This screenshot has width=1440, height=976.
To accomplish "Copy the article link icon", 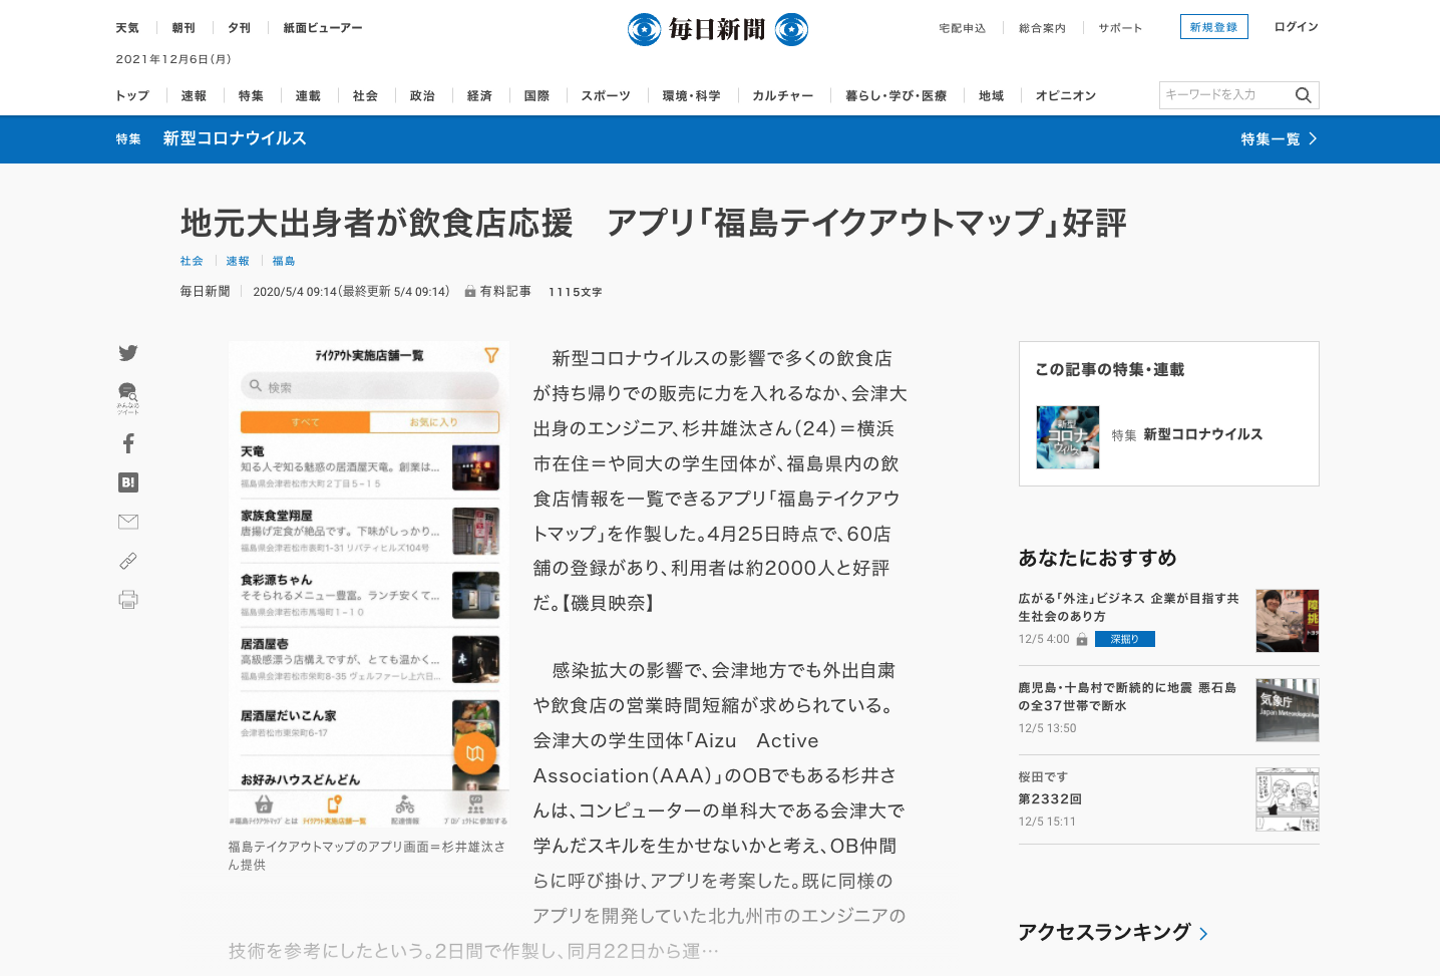I will [x=128, y=561].
